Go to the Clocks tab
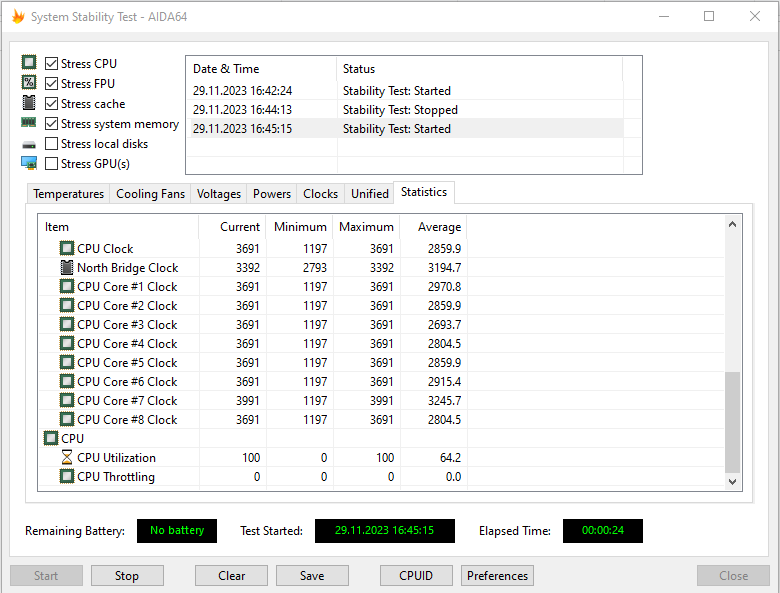 click(x=320, y=194)
